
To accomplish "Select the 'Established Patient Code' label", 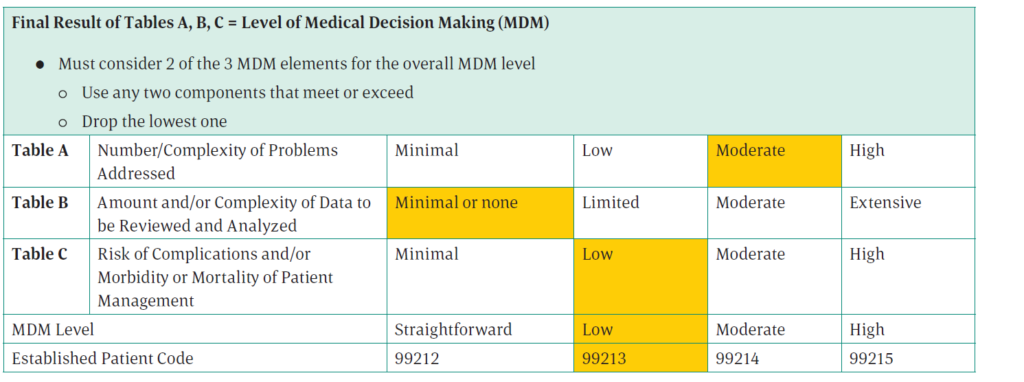I will 103,359.
